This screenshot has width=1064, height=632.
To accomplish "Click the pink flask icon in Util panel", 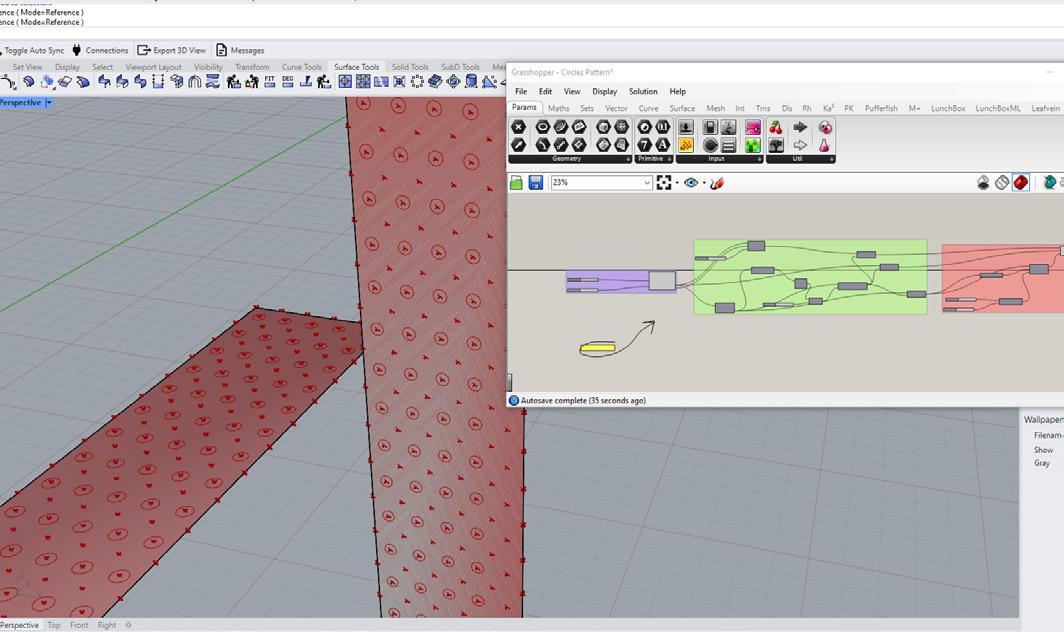I will [825, 146].
